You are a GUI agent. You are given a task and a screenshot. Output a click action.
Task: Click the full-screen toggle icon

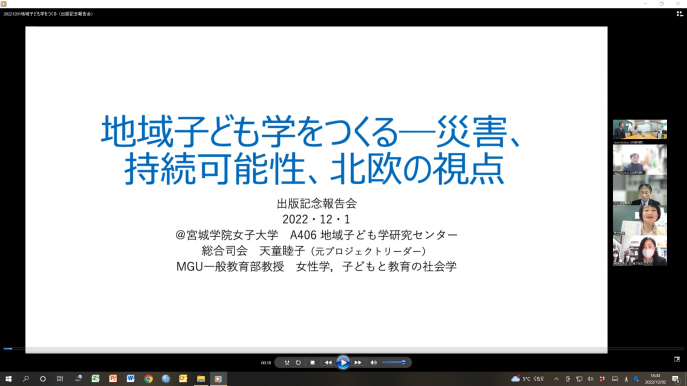tap(677, 359)
